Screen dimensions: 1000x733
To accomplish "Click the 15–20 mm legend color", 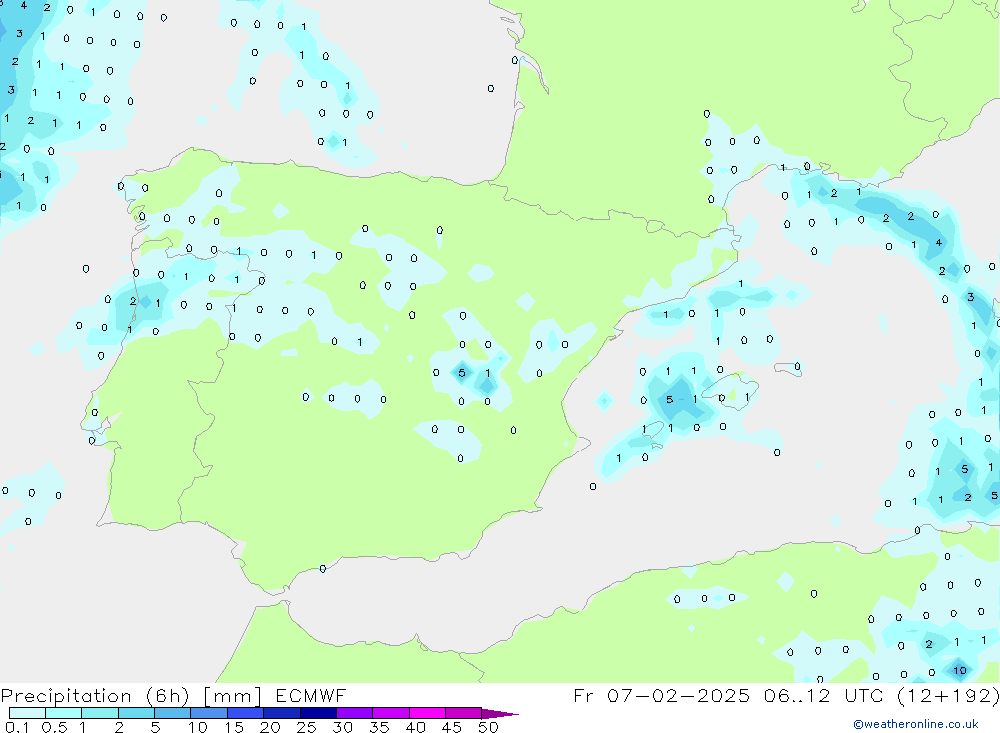I will (x=246, y=713).
